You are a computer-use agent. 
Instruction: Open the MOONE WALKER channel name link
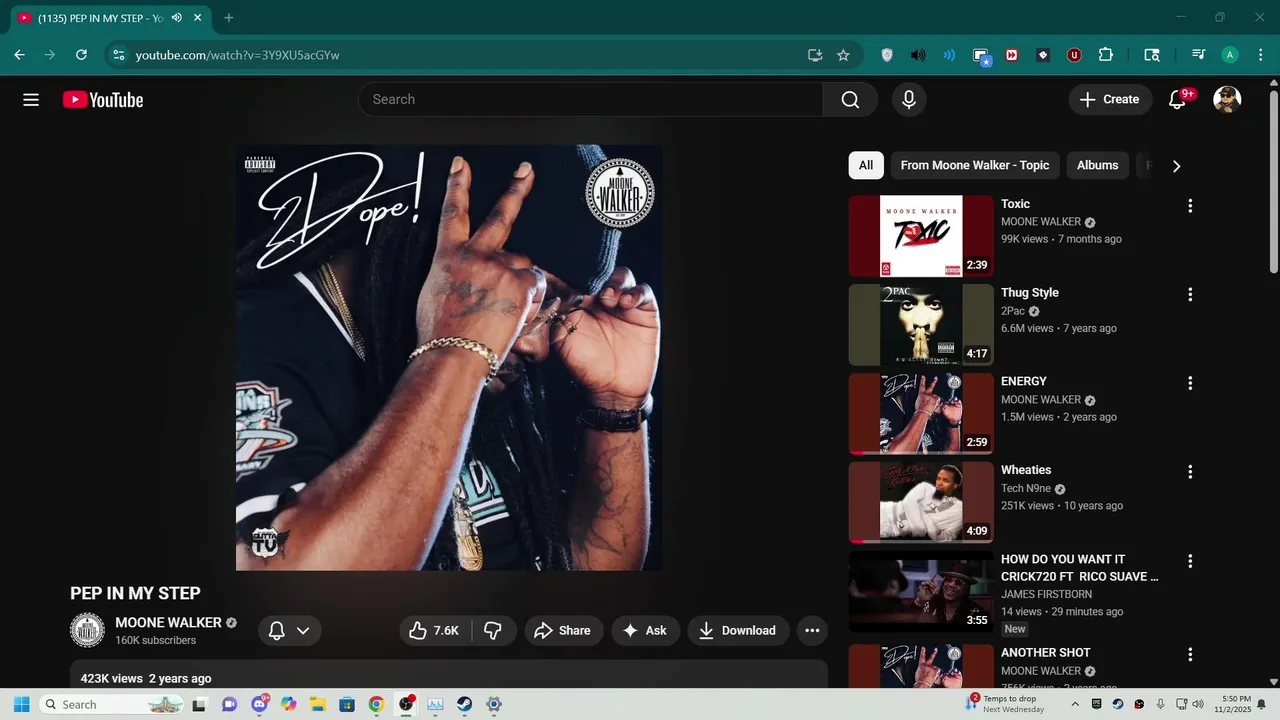(x=168, y=622)
